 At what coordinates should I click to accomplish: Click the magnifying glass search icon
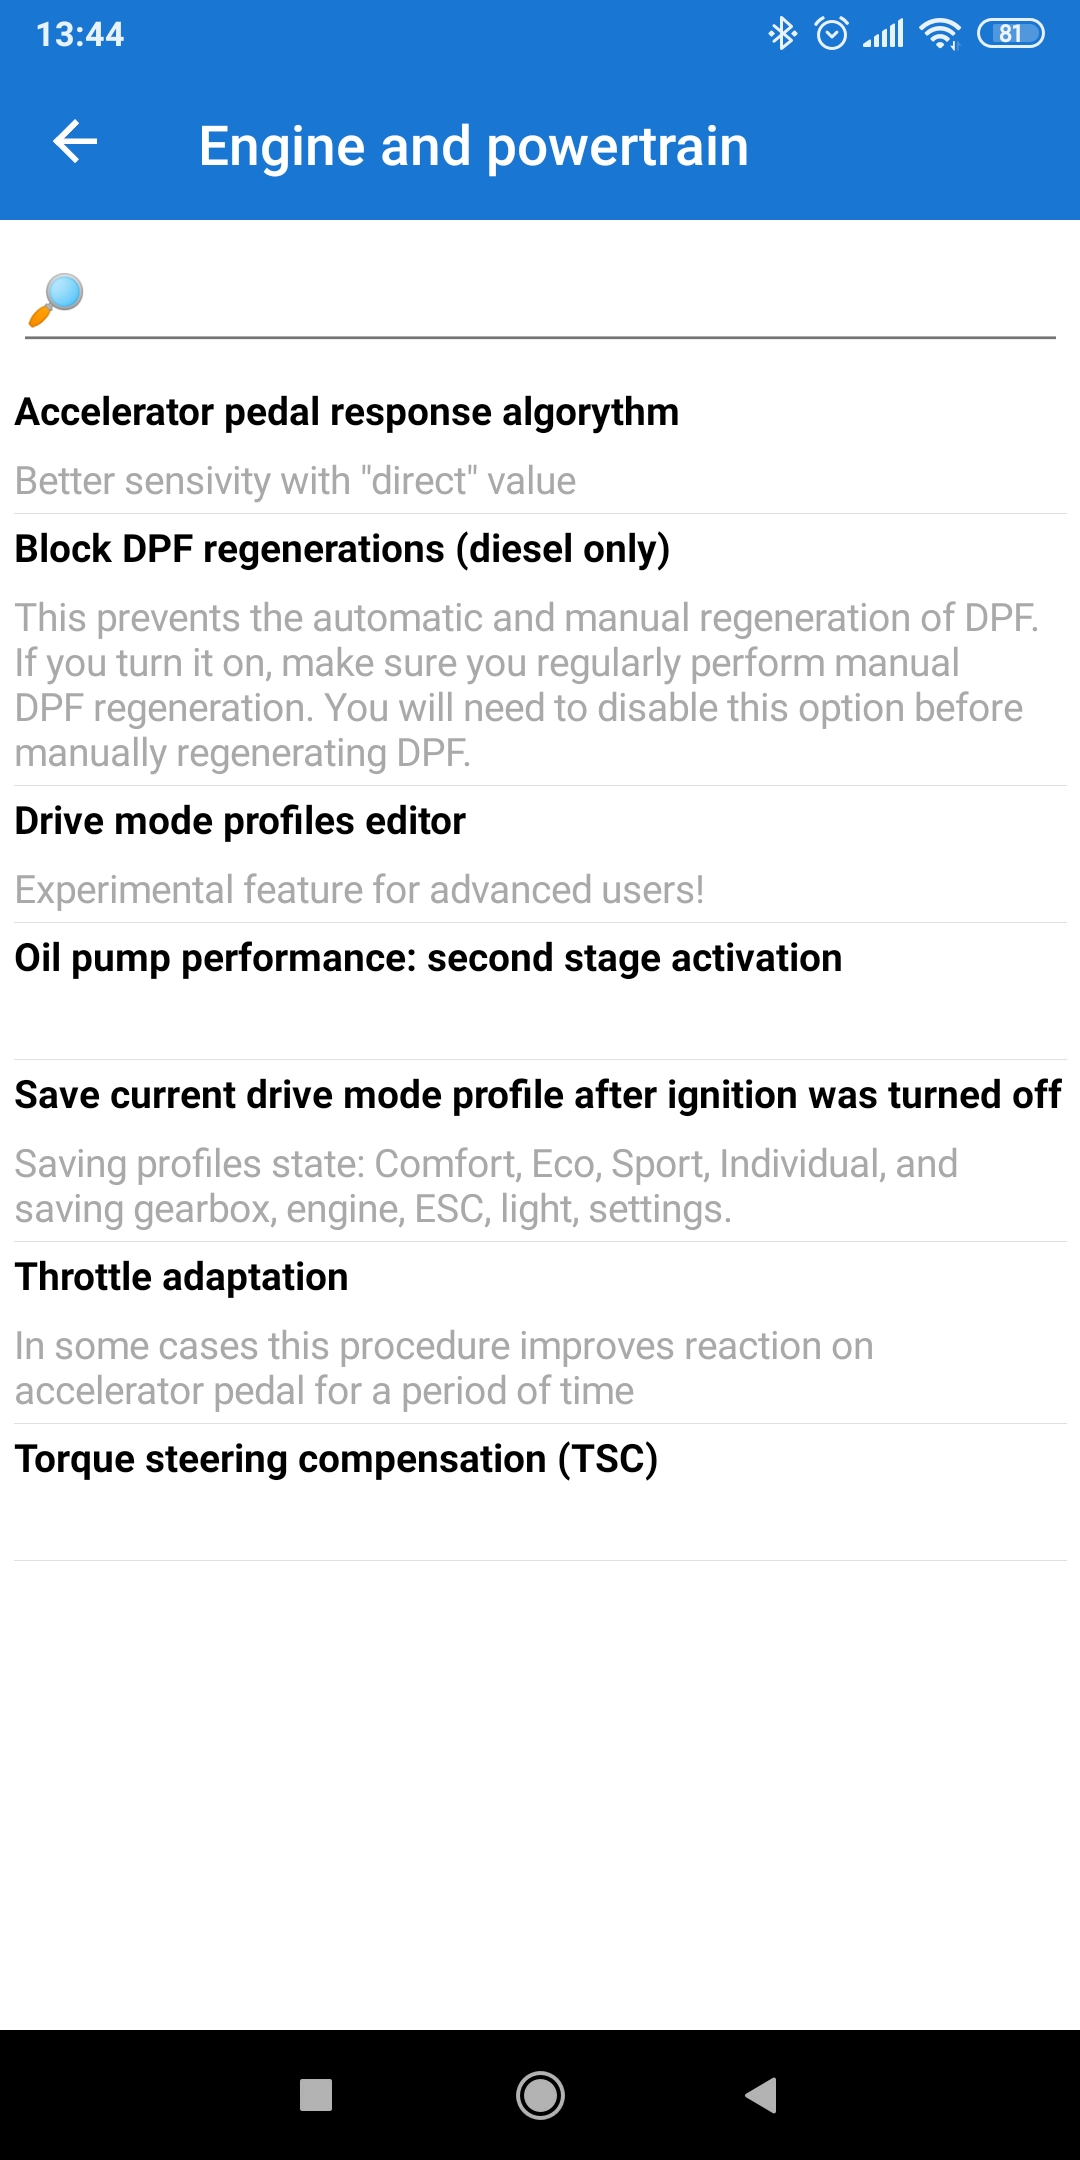pyautogui.click(x=56, y=299)
